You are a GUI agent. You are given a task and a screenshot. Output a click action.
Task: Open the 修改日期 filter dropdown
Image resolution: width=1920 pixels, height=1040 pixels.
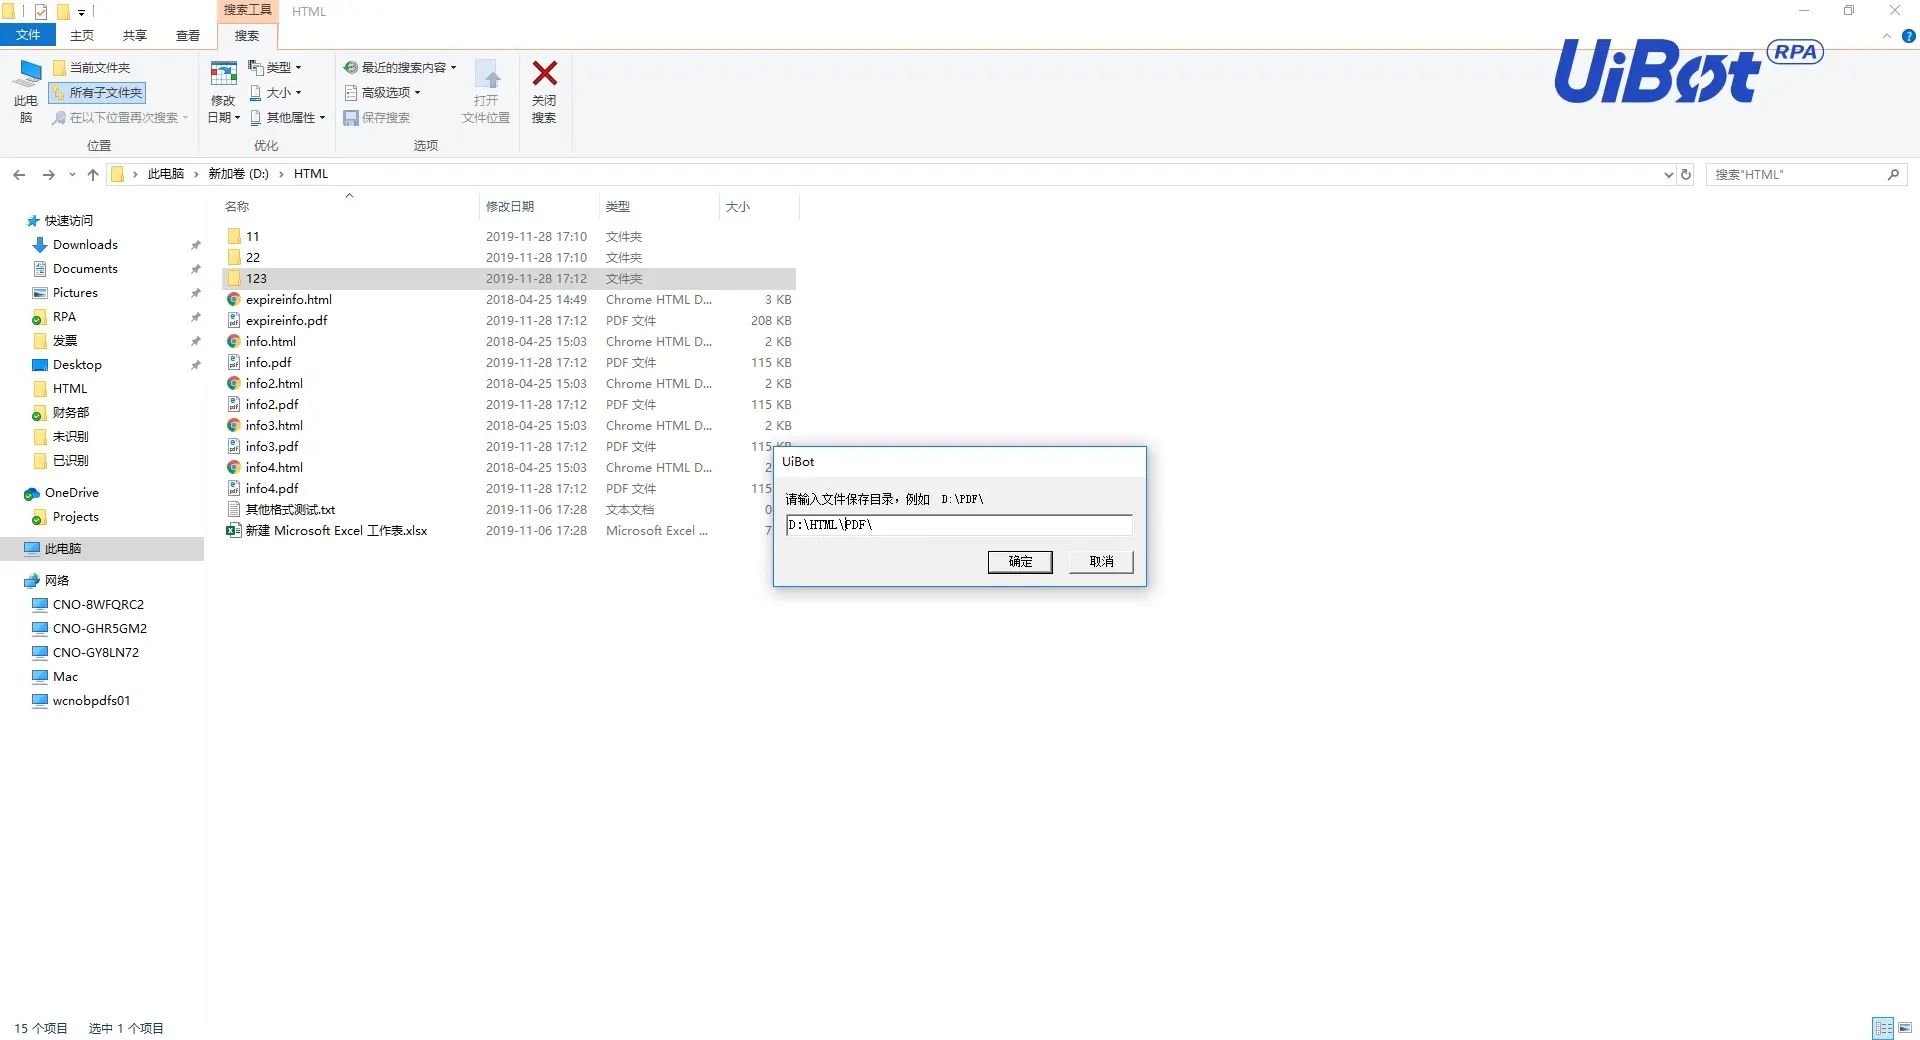(x=223, y=91)
